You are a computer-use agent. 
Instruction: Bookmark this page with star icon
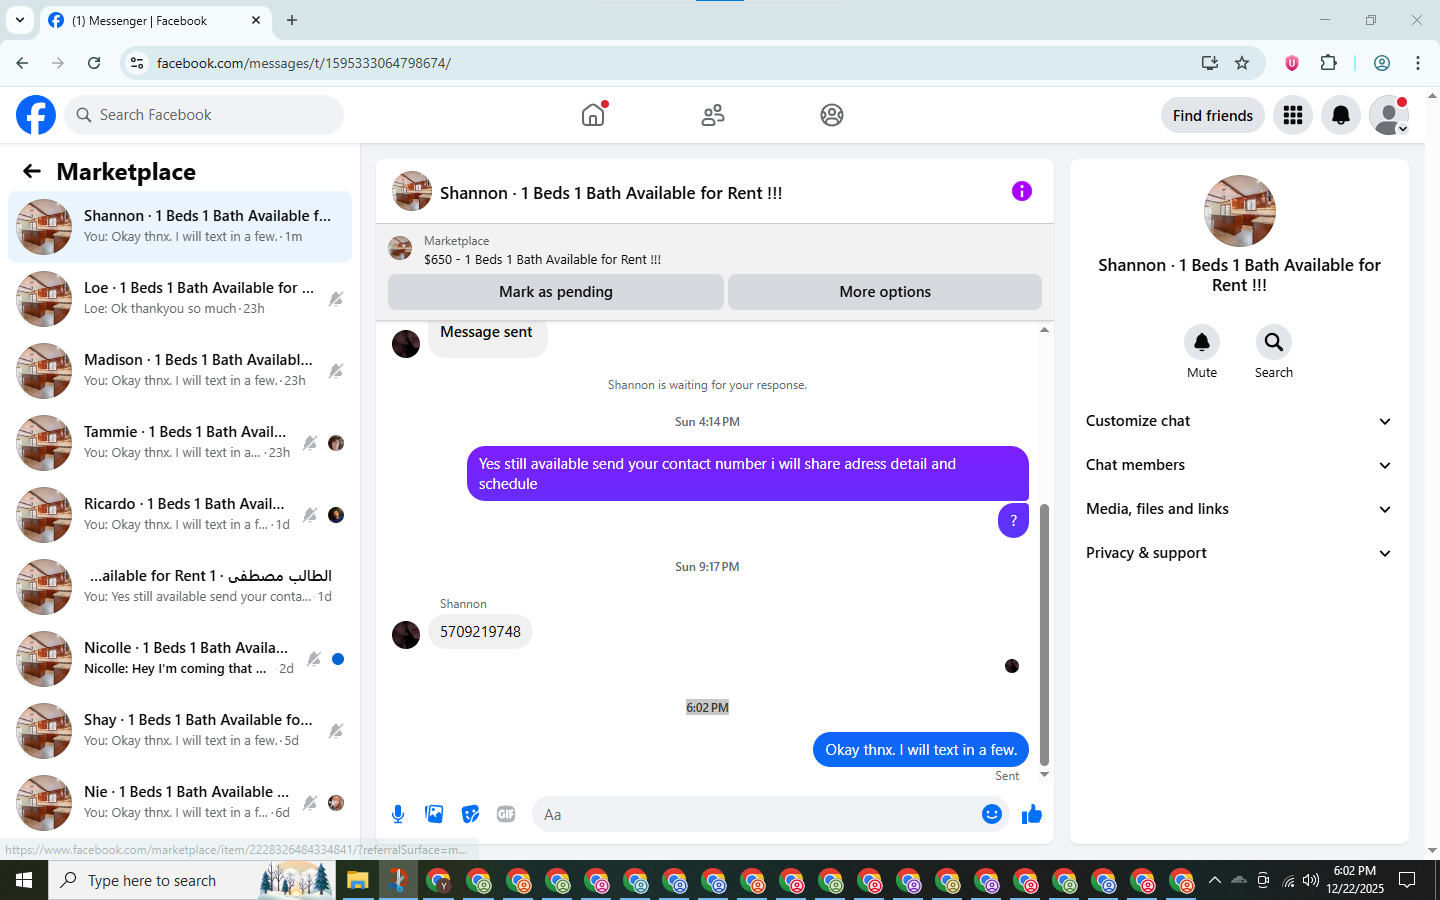pos(1242,63)
